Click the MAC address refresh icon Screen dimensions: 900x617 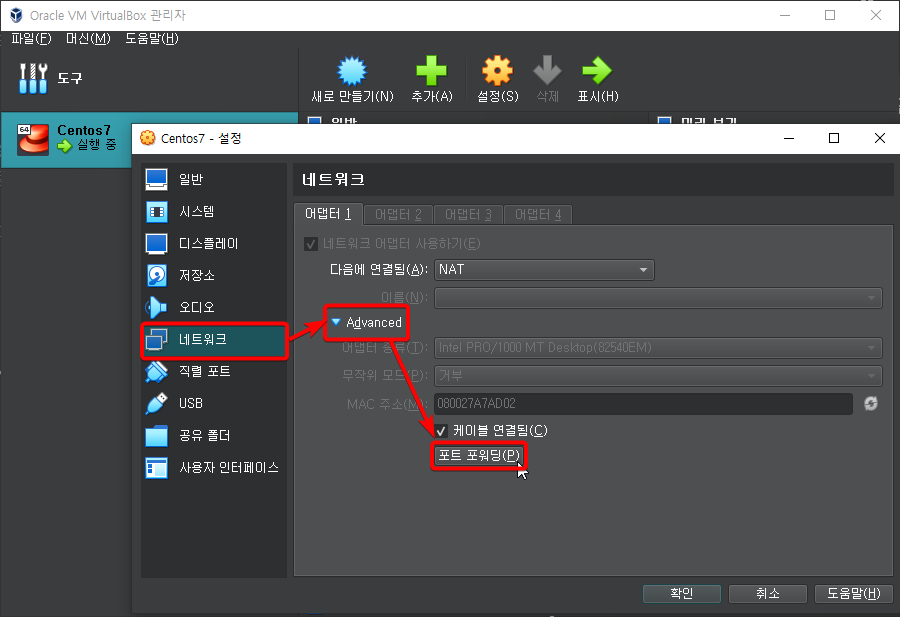click(871, 403)
